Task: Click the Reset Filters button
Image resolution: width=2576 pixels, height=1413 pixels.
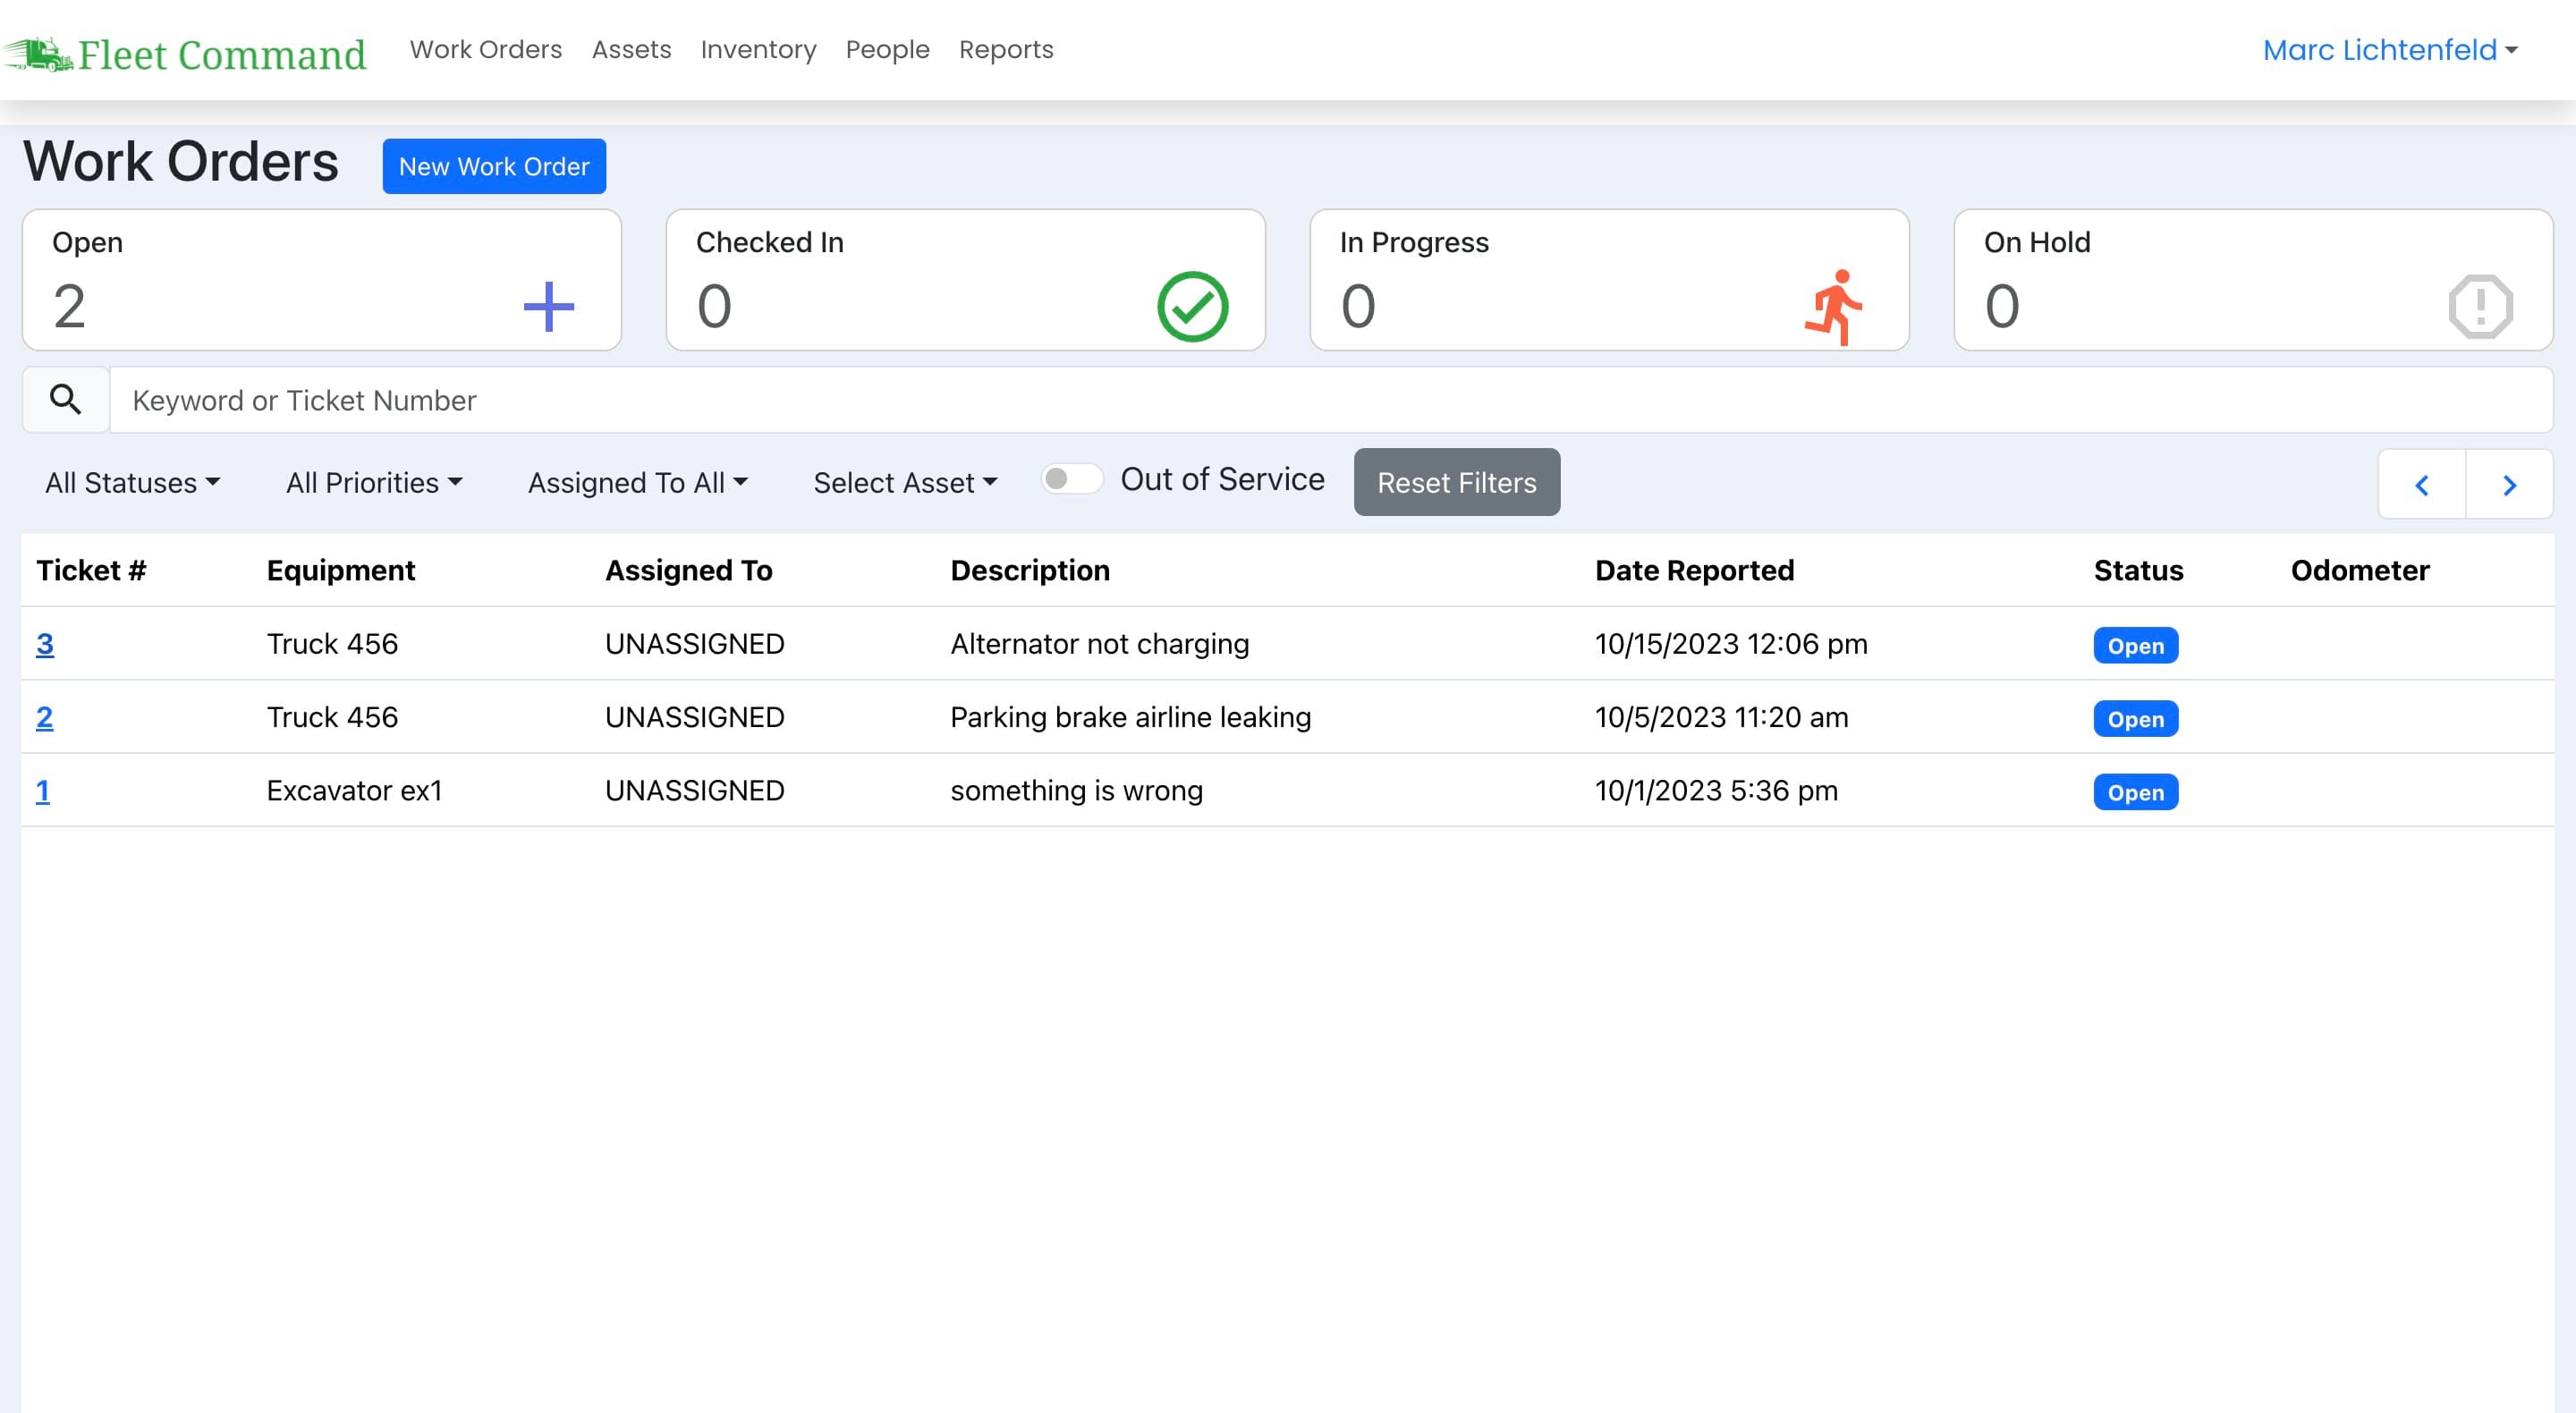Action: pyautogui.click(x=1456, y=482)
